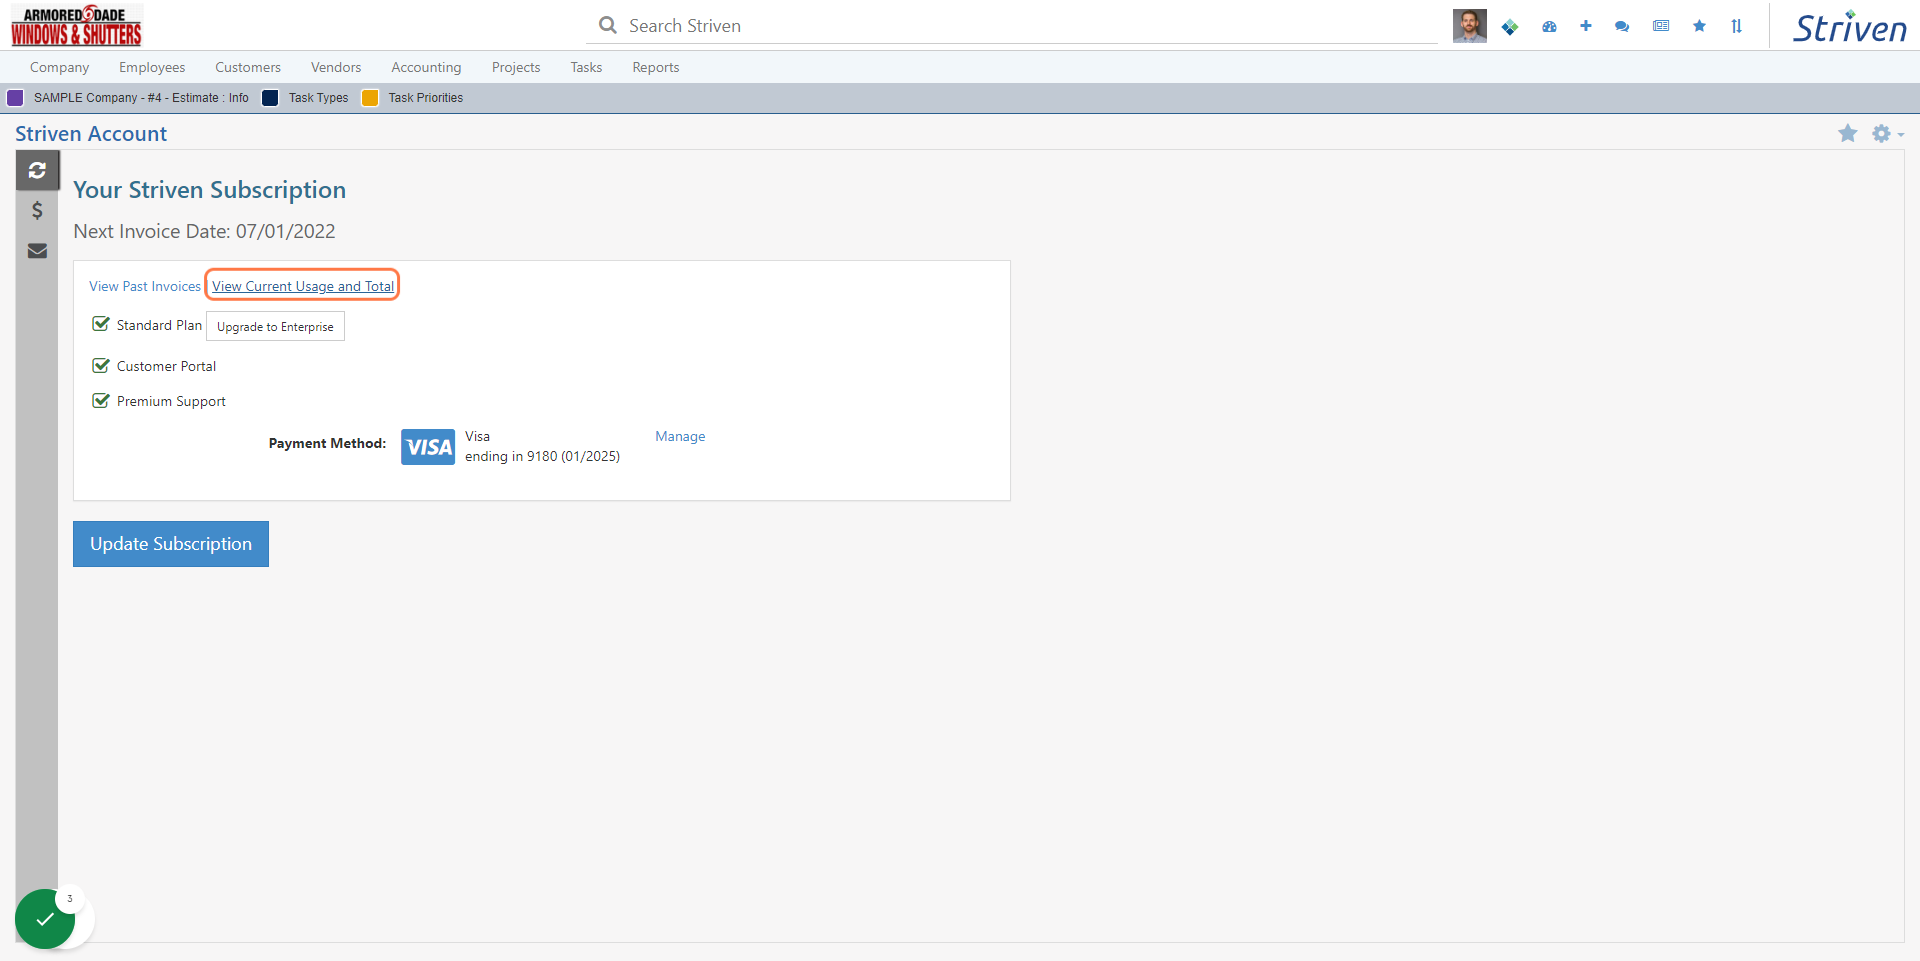The height and width of the screenshot is (961, 1920).
Task: Toggle the Premium Support checkbox
Action: 100,400
